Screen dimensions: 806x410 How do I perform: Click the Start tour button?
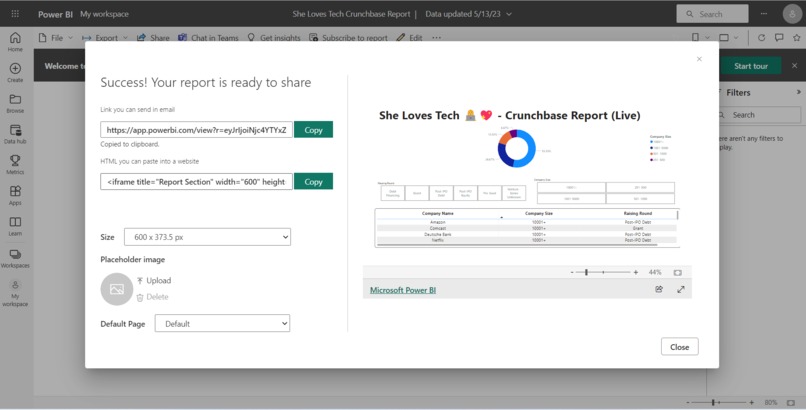[750, 66]
